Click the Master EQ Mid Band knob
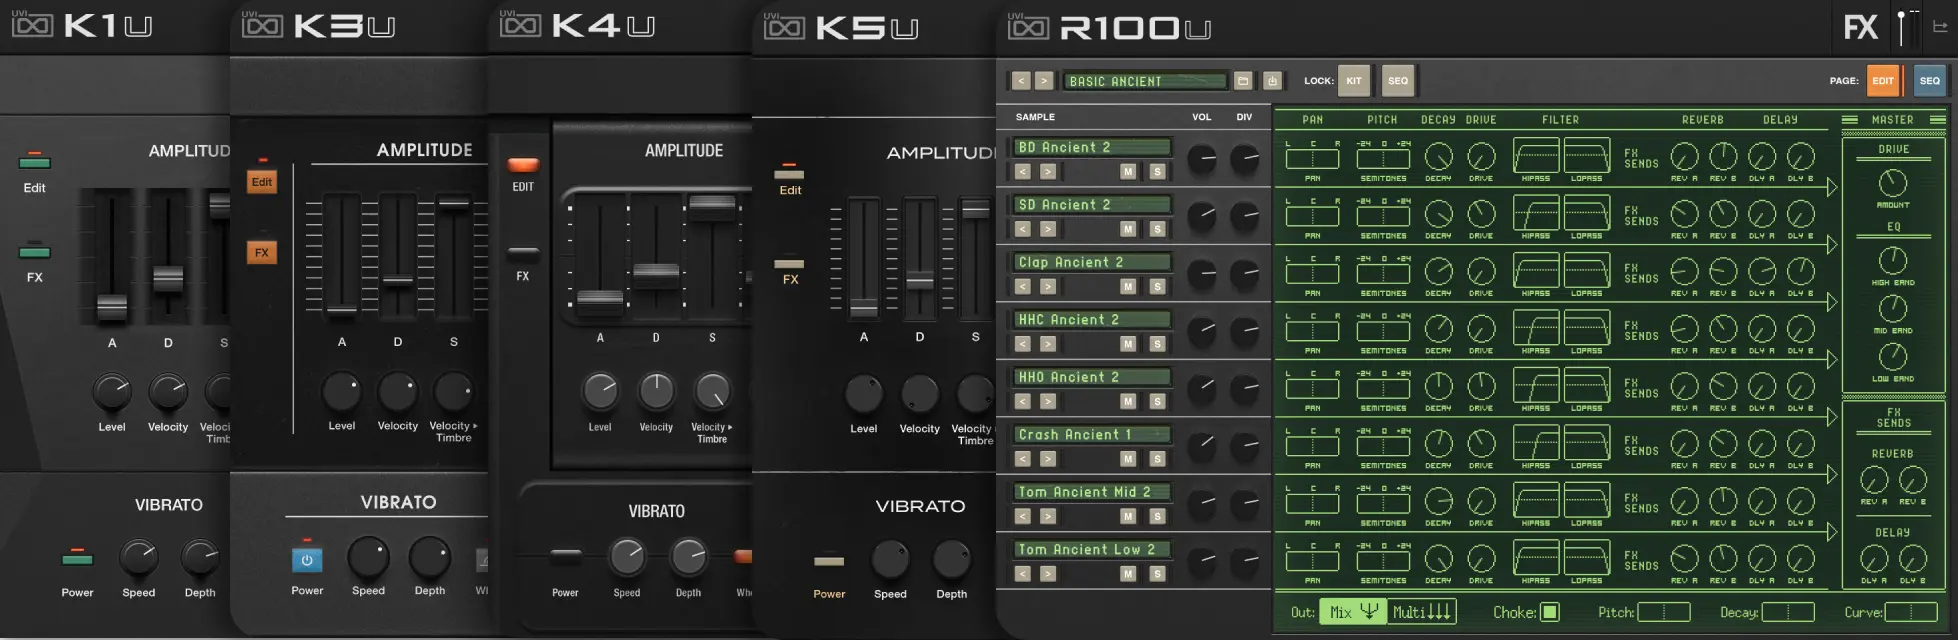1958x640 pixels. tap(1893, 309)
